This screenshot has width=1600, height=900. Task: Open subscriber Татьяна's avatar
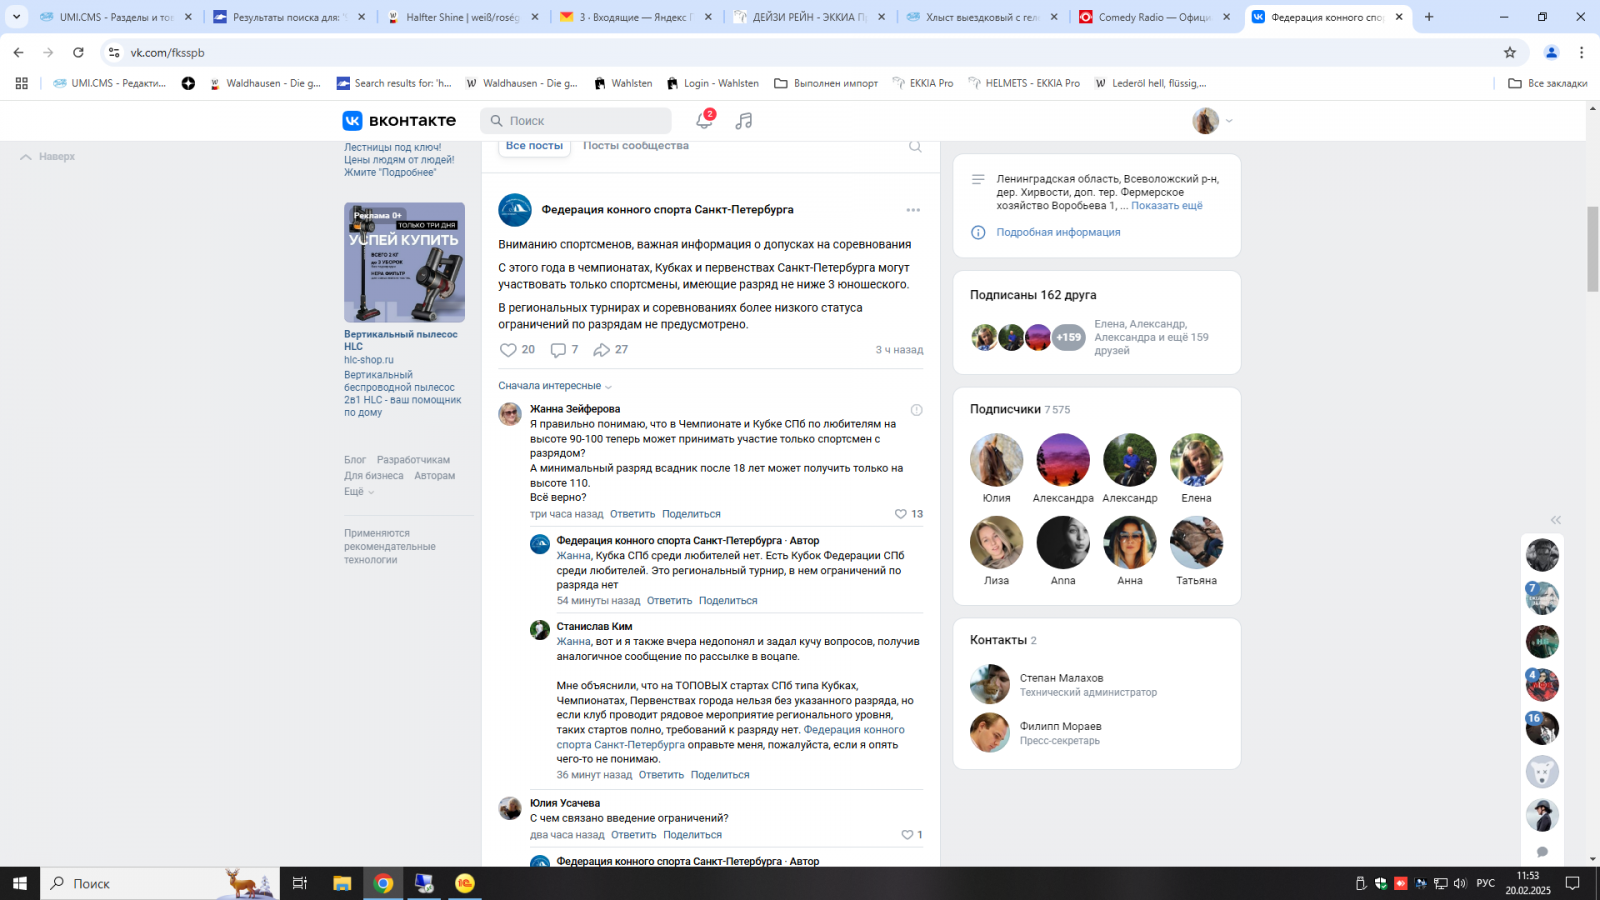(1196, 542)
